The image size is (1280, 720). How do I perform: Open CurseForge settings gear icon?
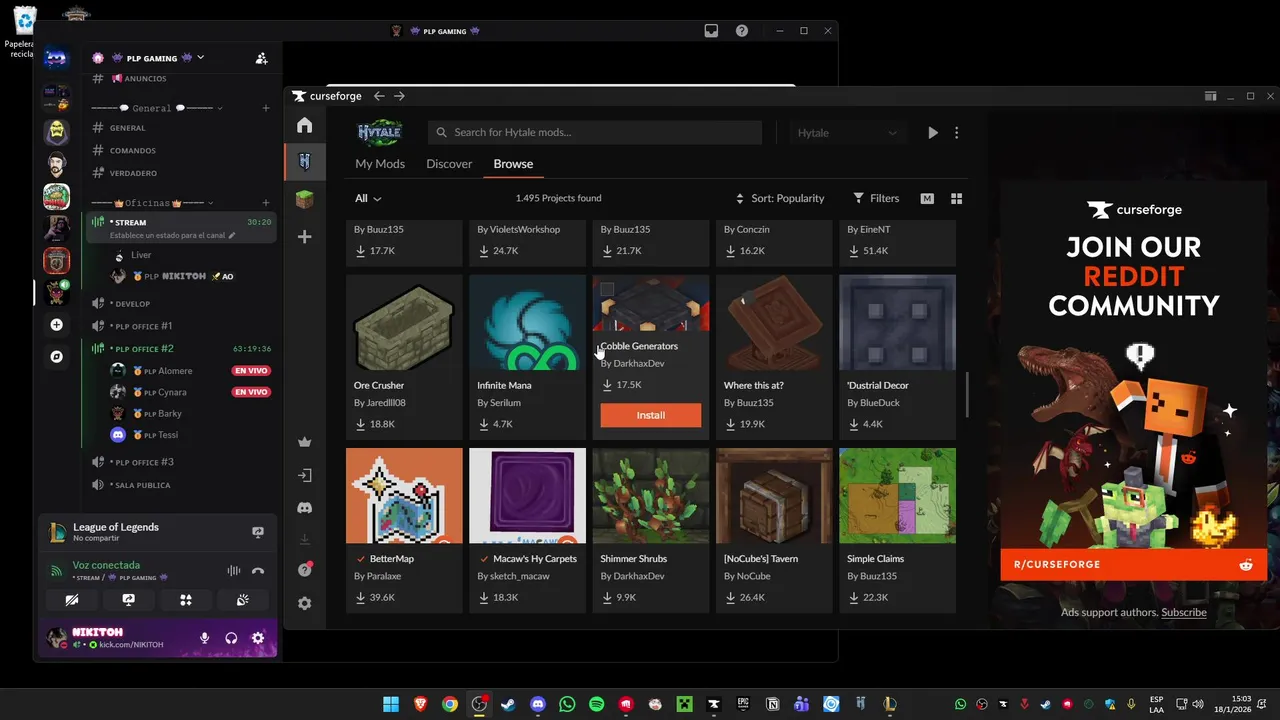(x=305, y=603)
